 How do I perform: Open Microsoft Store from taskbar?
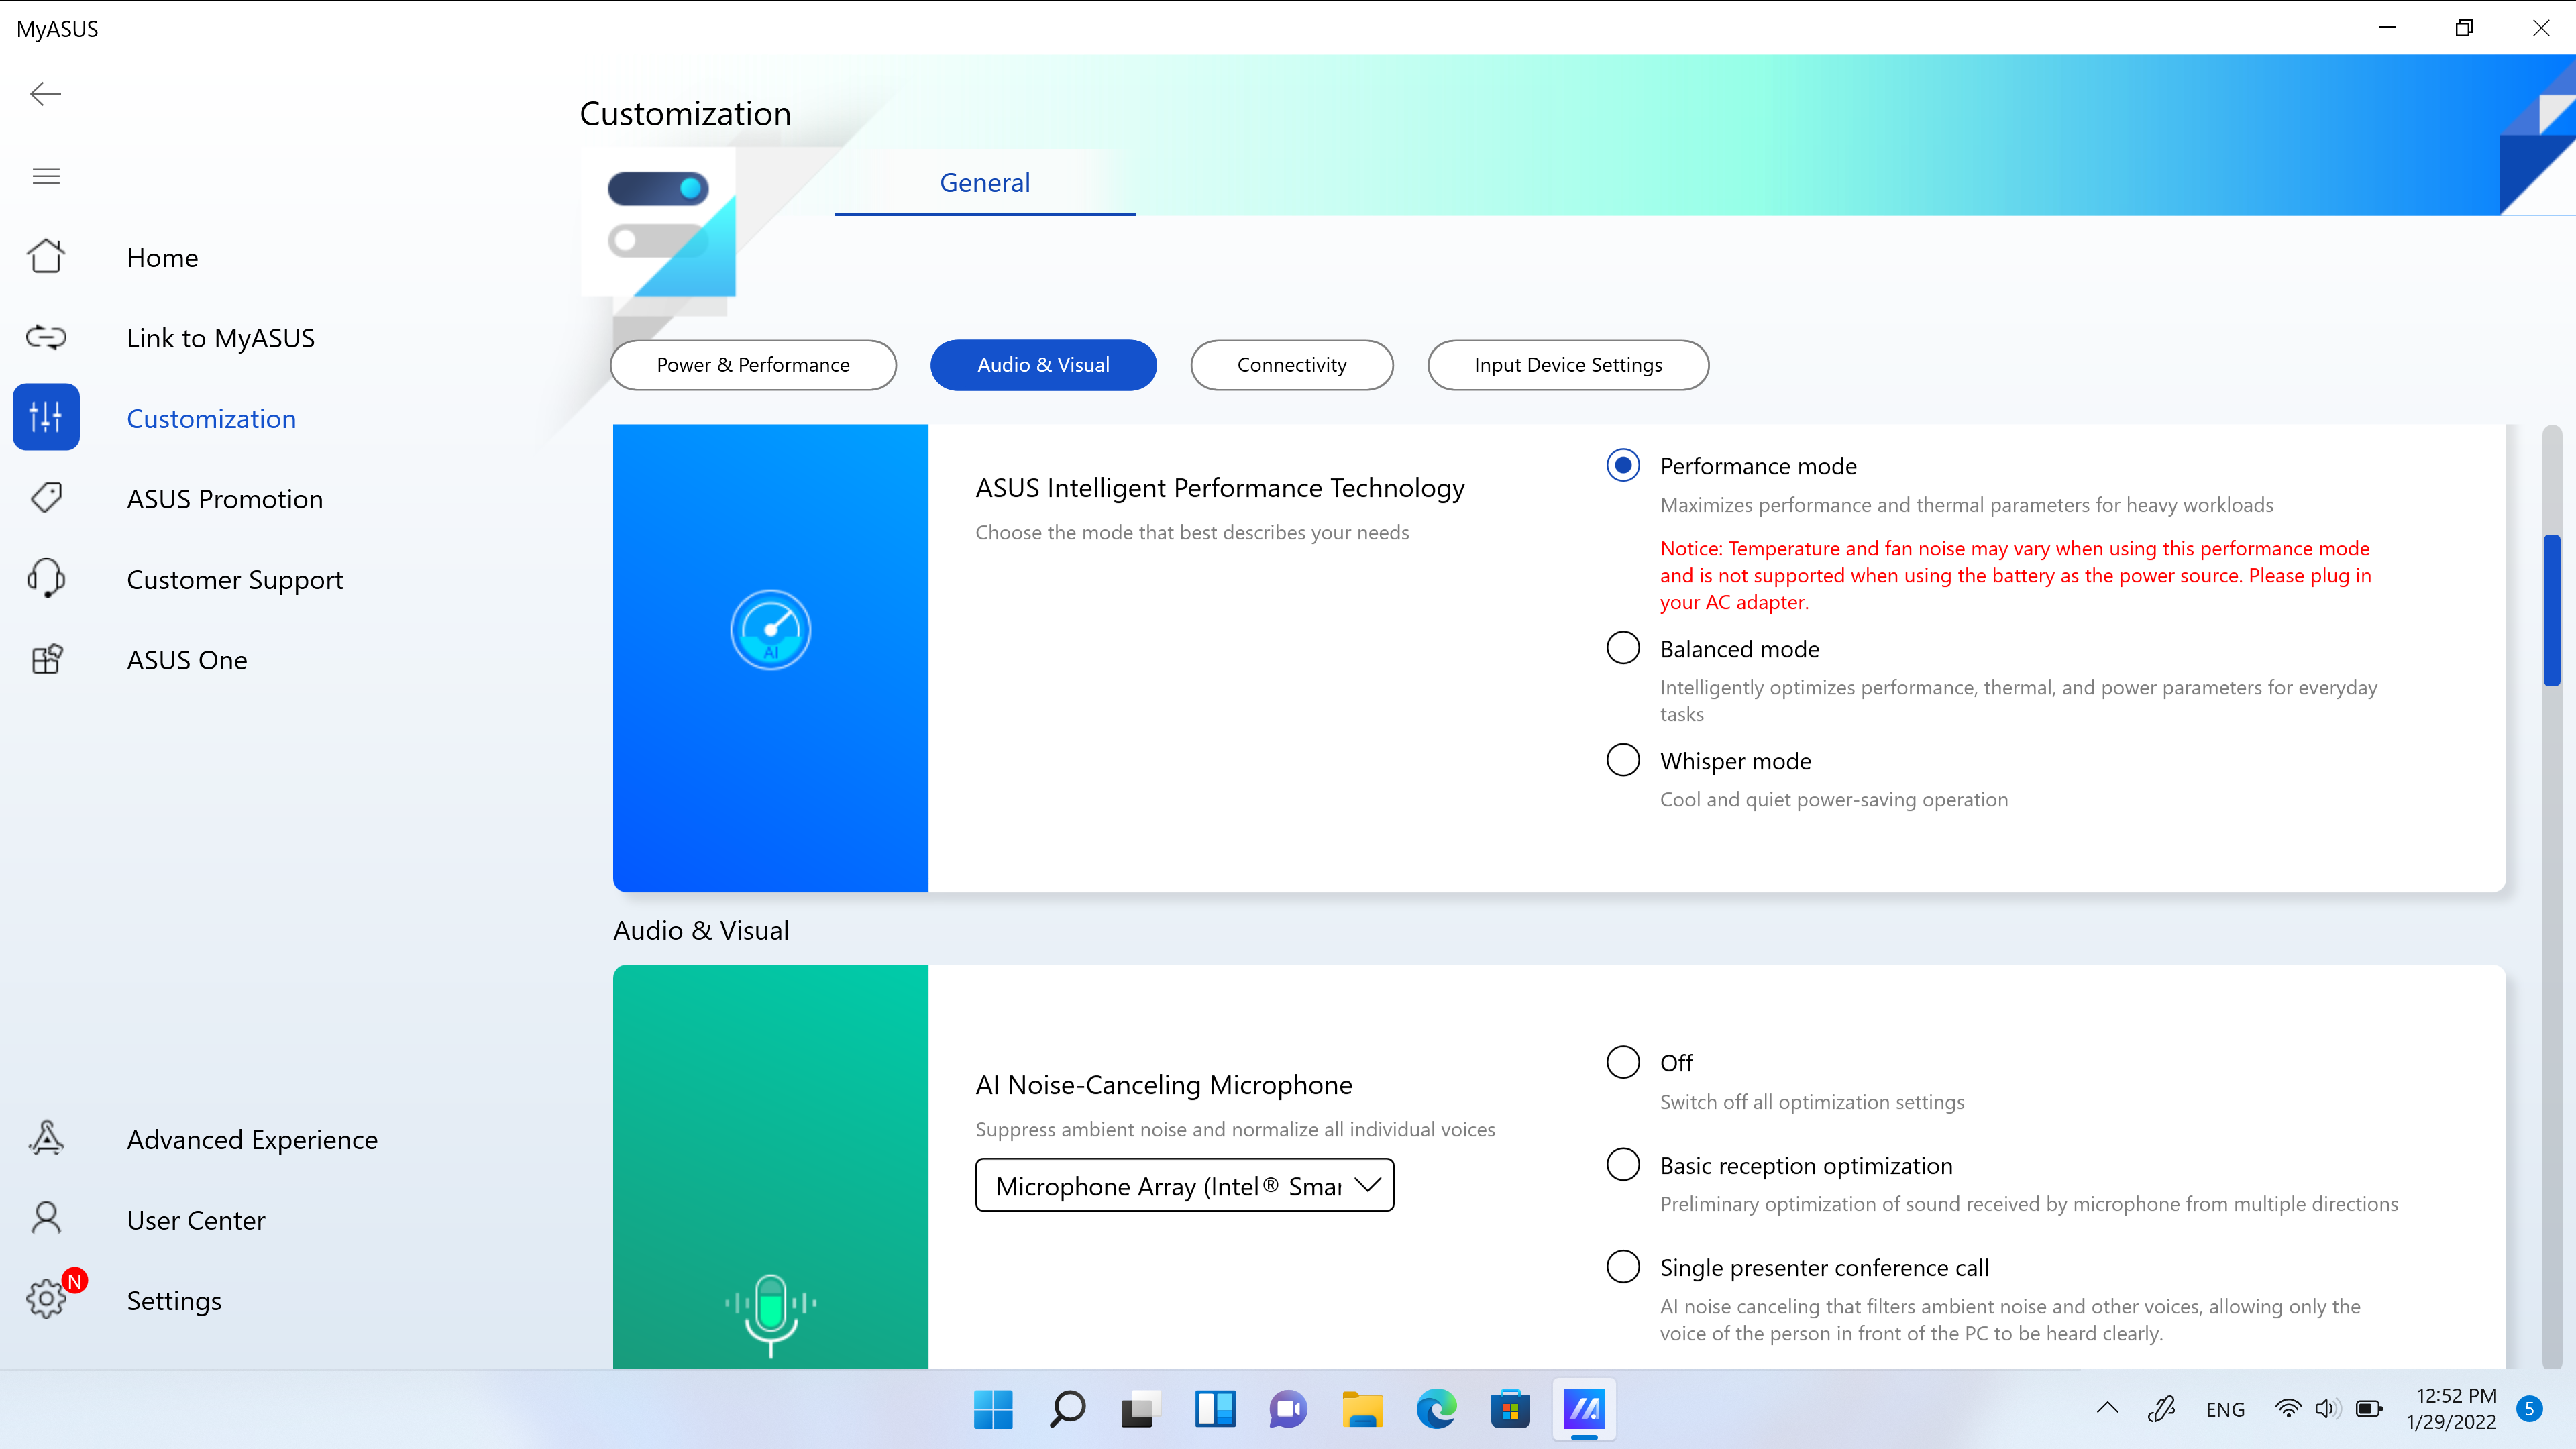point(1510,1409)
